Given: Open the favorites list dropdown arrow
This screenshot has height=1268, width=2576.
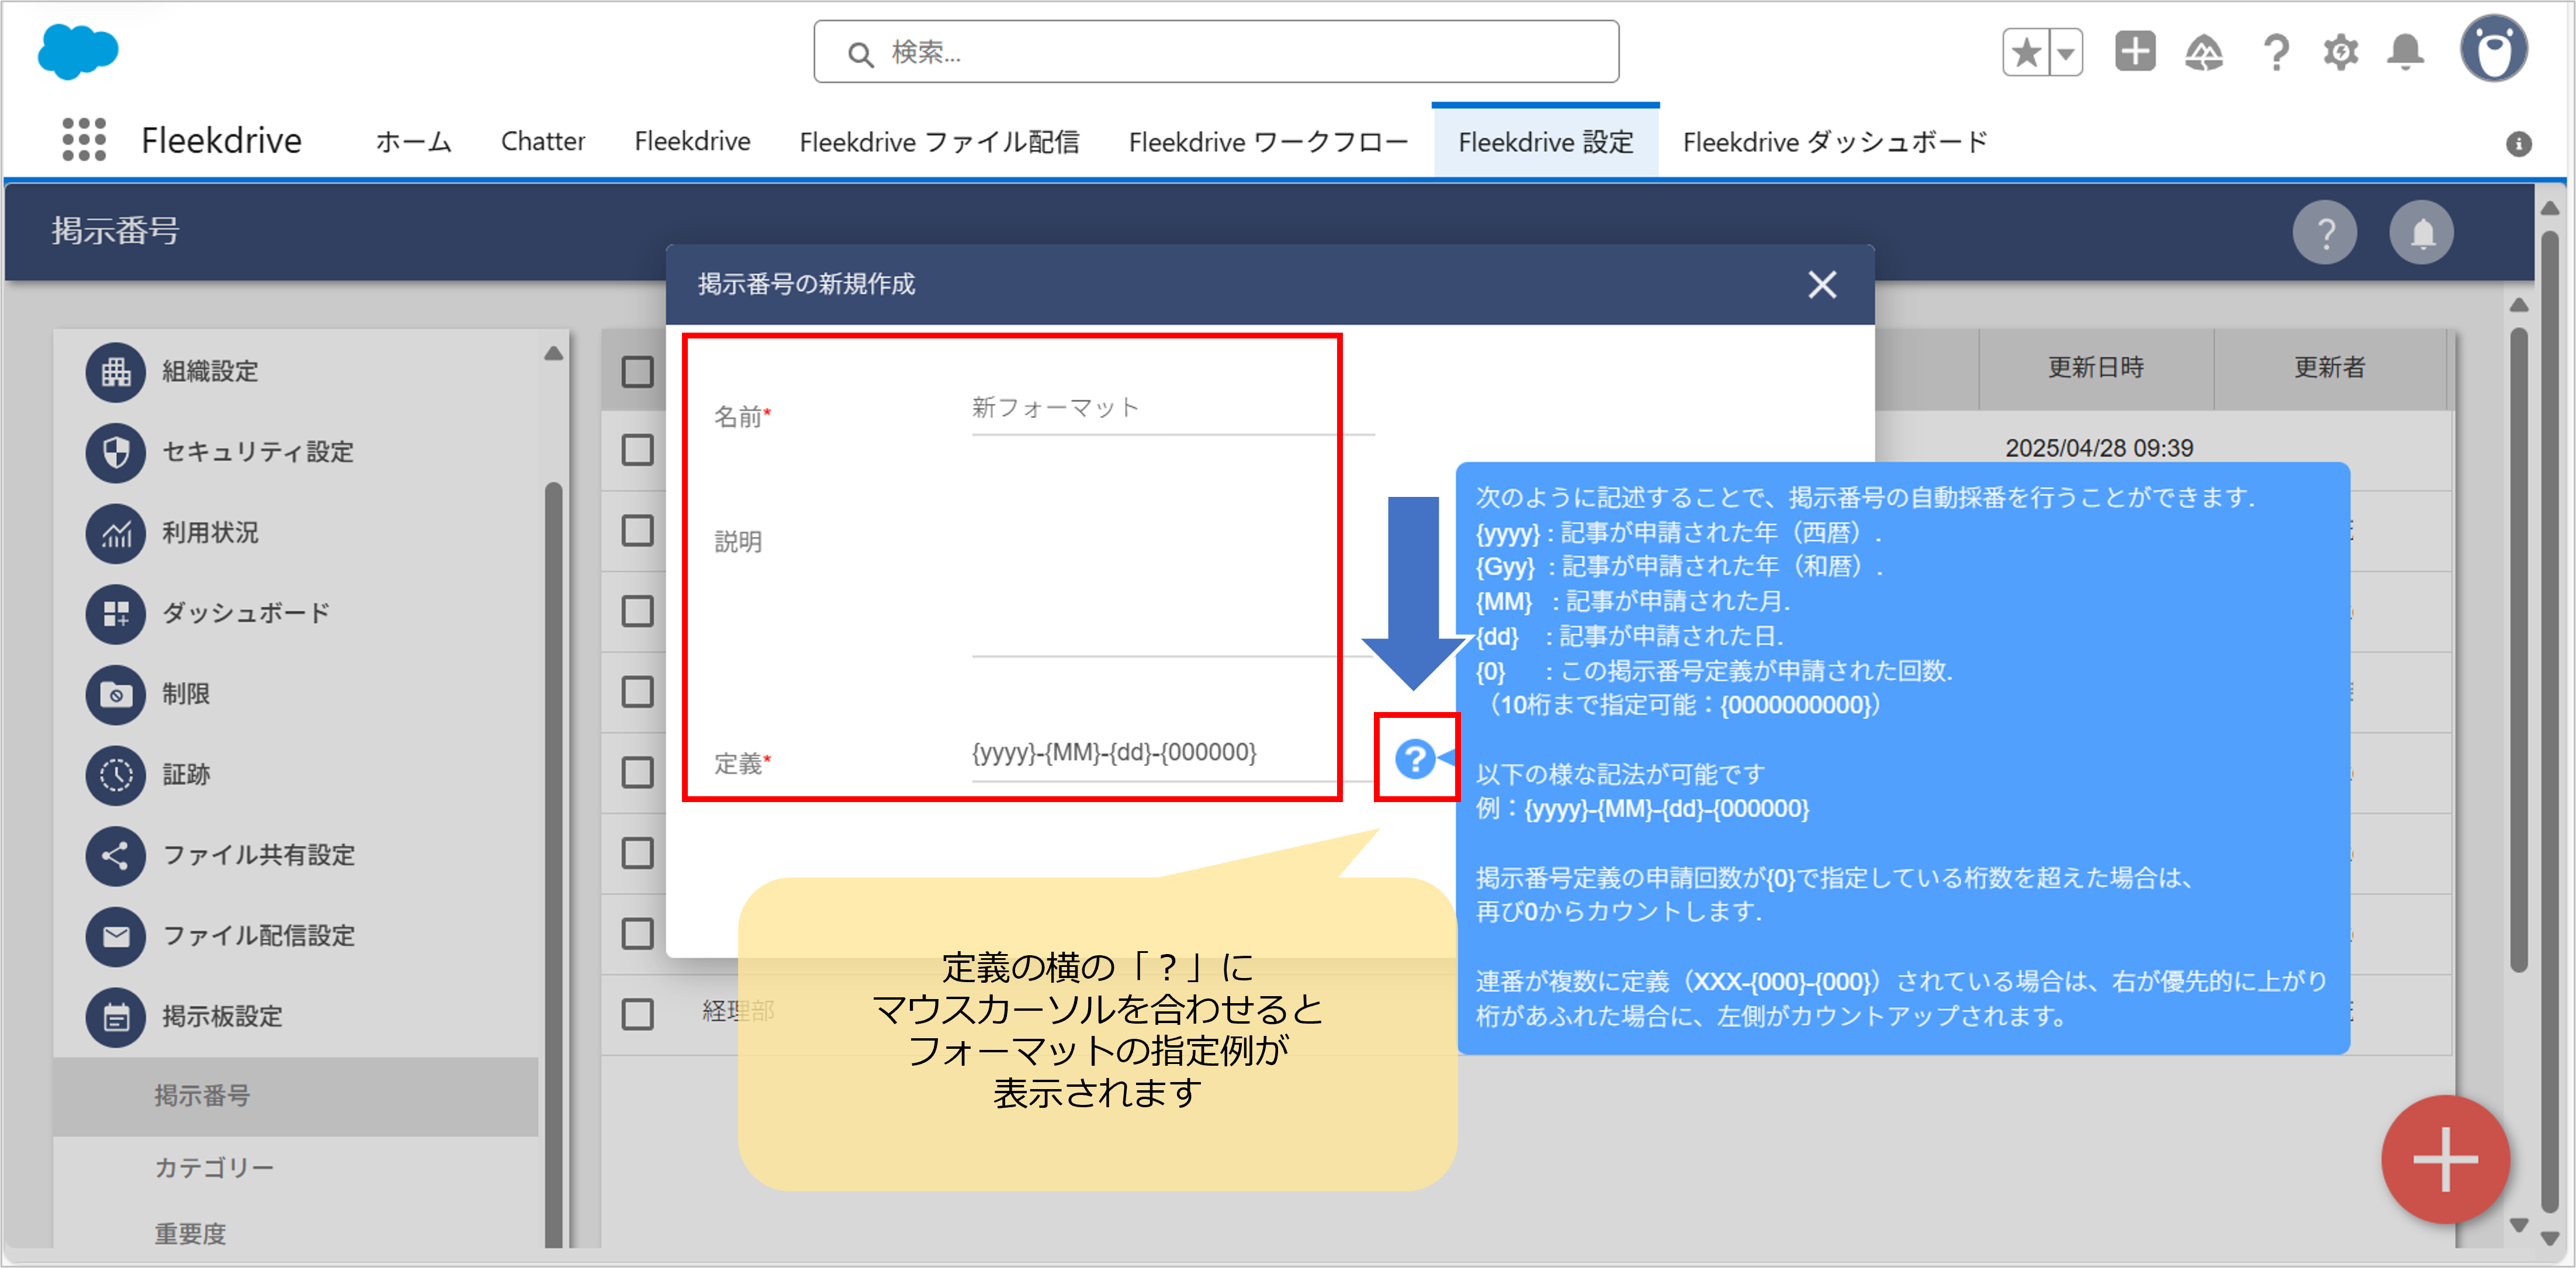Looking at the screenshot, I should (2065, 52).
